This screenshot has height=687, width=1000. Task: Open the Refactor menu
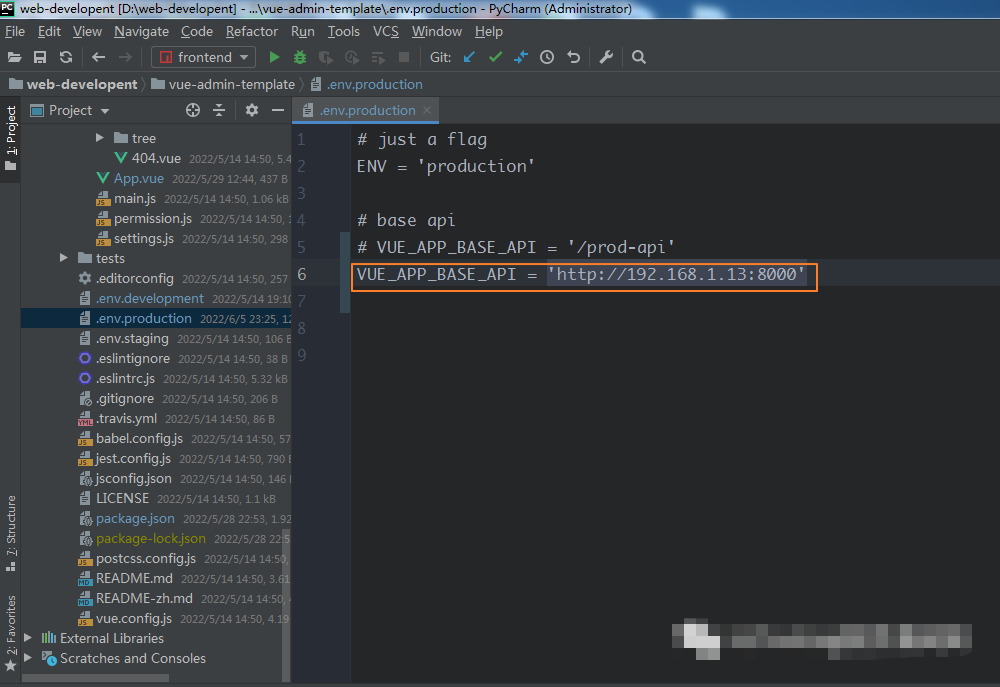(251, 31)
